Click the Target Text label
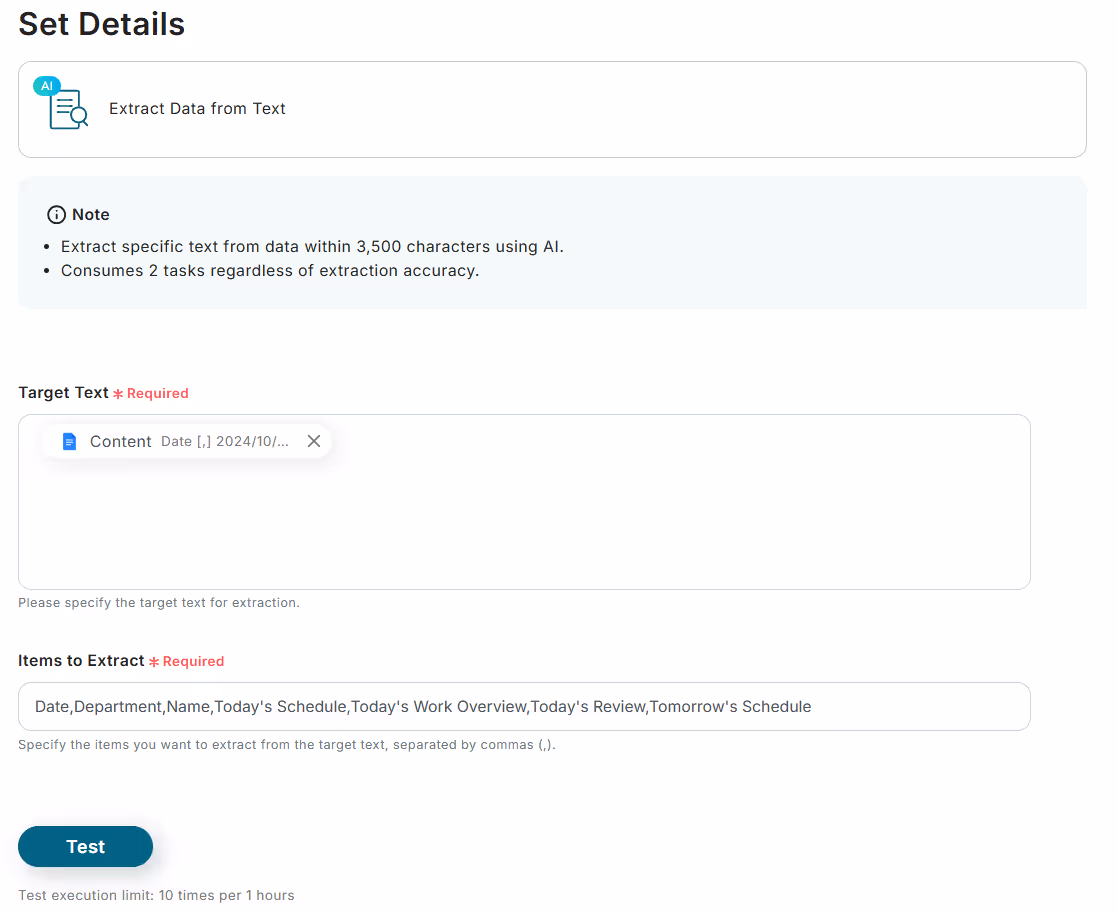This screenshot has width=1117, height=911. [x=63, y=392]
